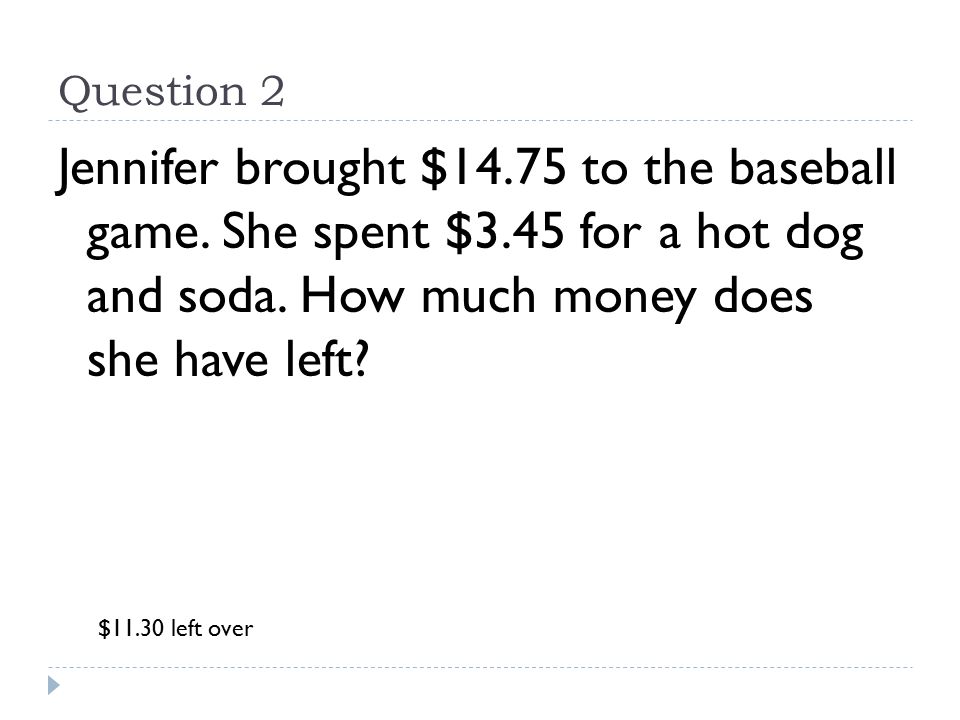This screenshot has width=960, height=720.
Task: Click the word "How" in the third line
Action: tap(353, 295)
